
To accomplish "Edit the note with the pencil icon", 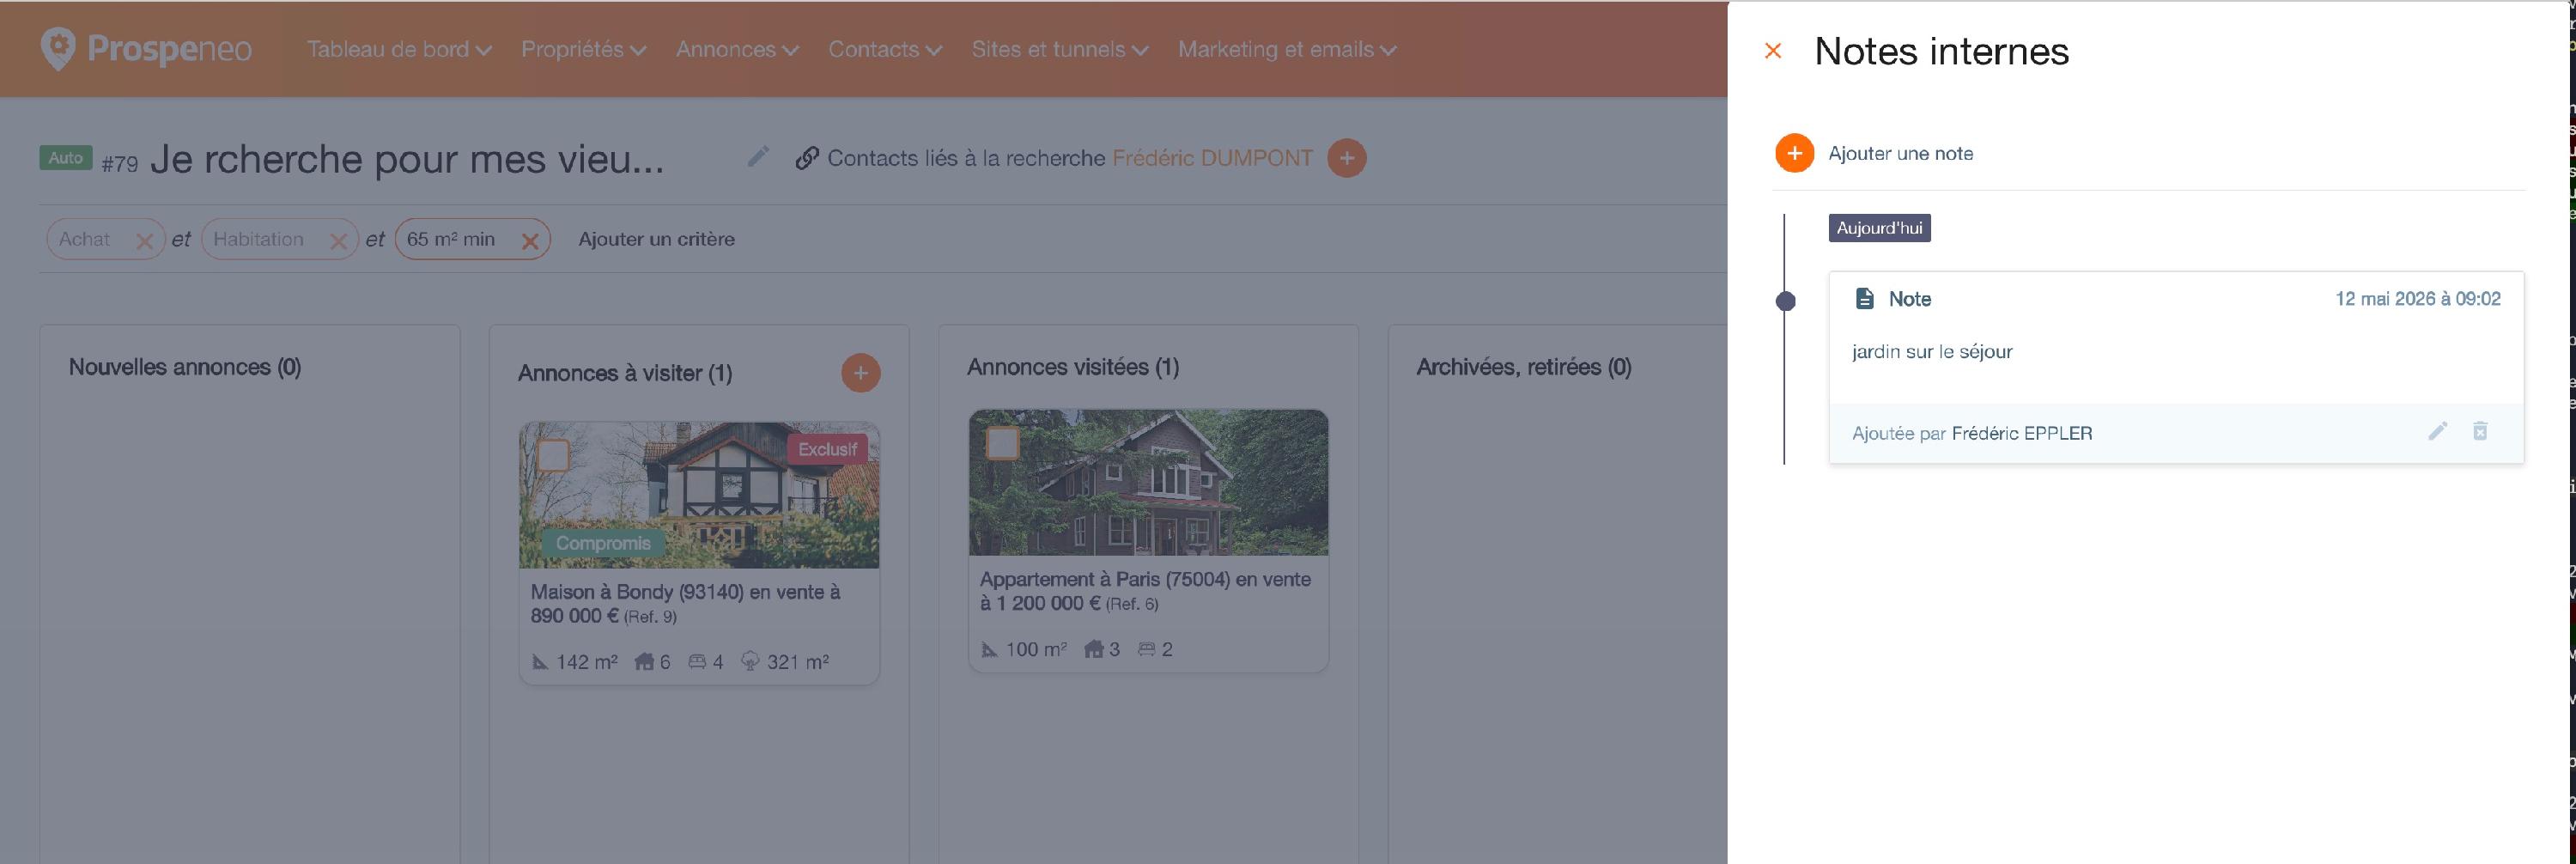I will coord(2437,431).
